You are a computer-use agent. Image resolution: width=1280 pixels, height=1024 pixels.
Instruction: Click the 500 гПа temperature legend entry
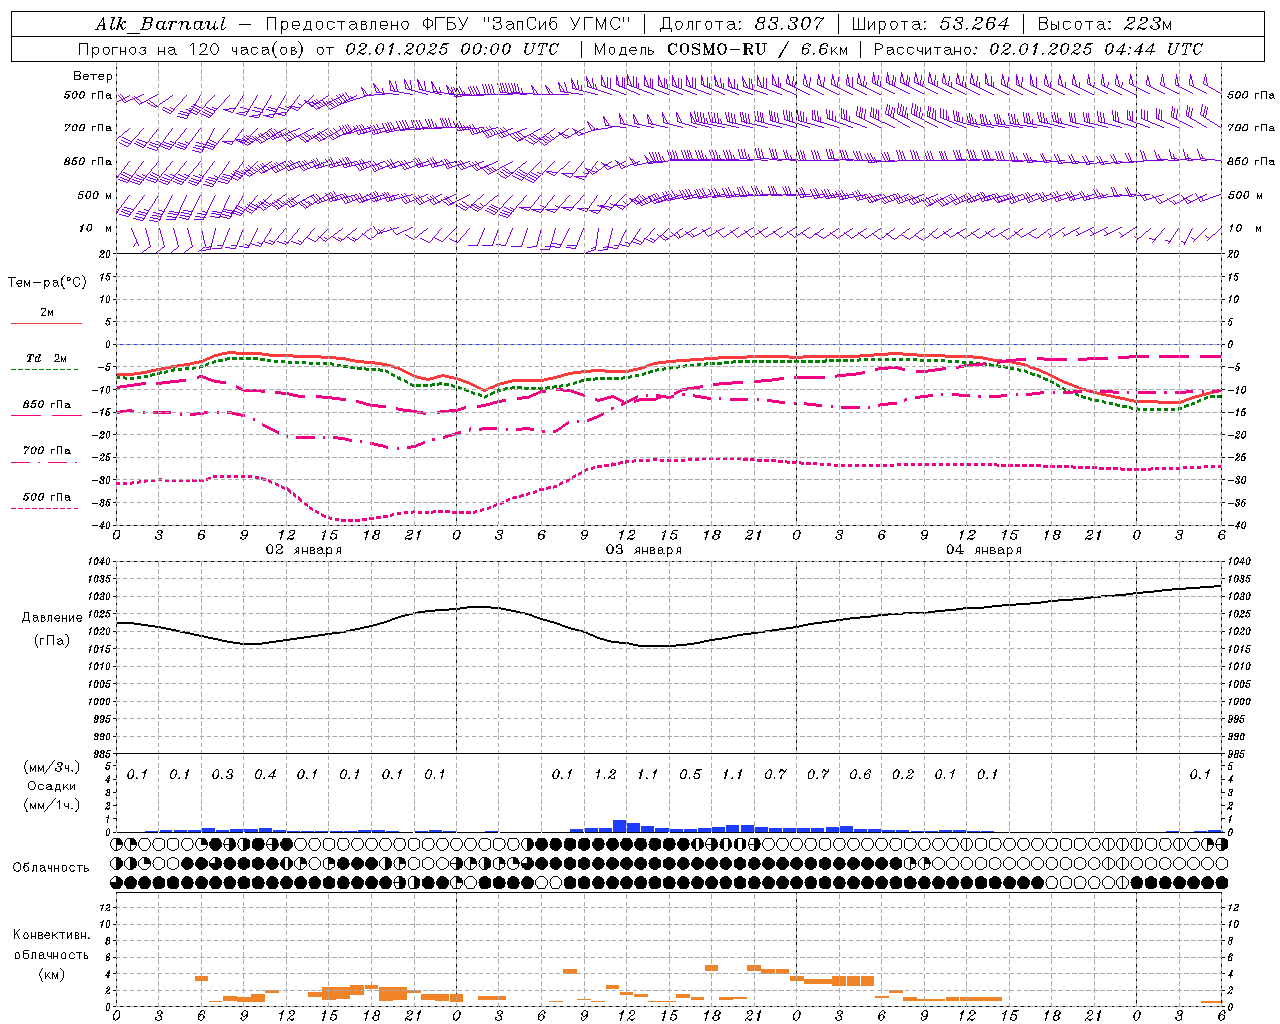click(46, 501)
